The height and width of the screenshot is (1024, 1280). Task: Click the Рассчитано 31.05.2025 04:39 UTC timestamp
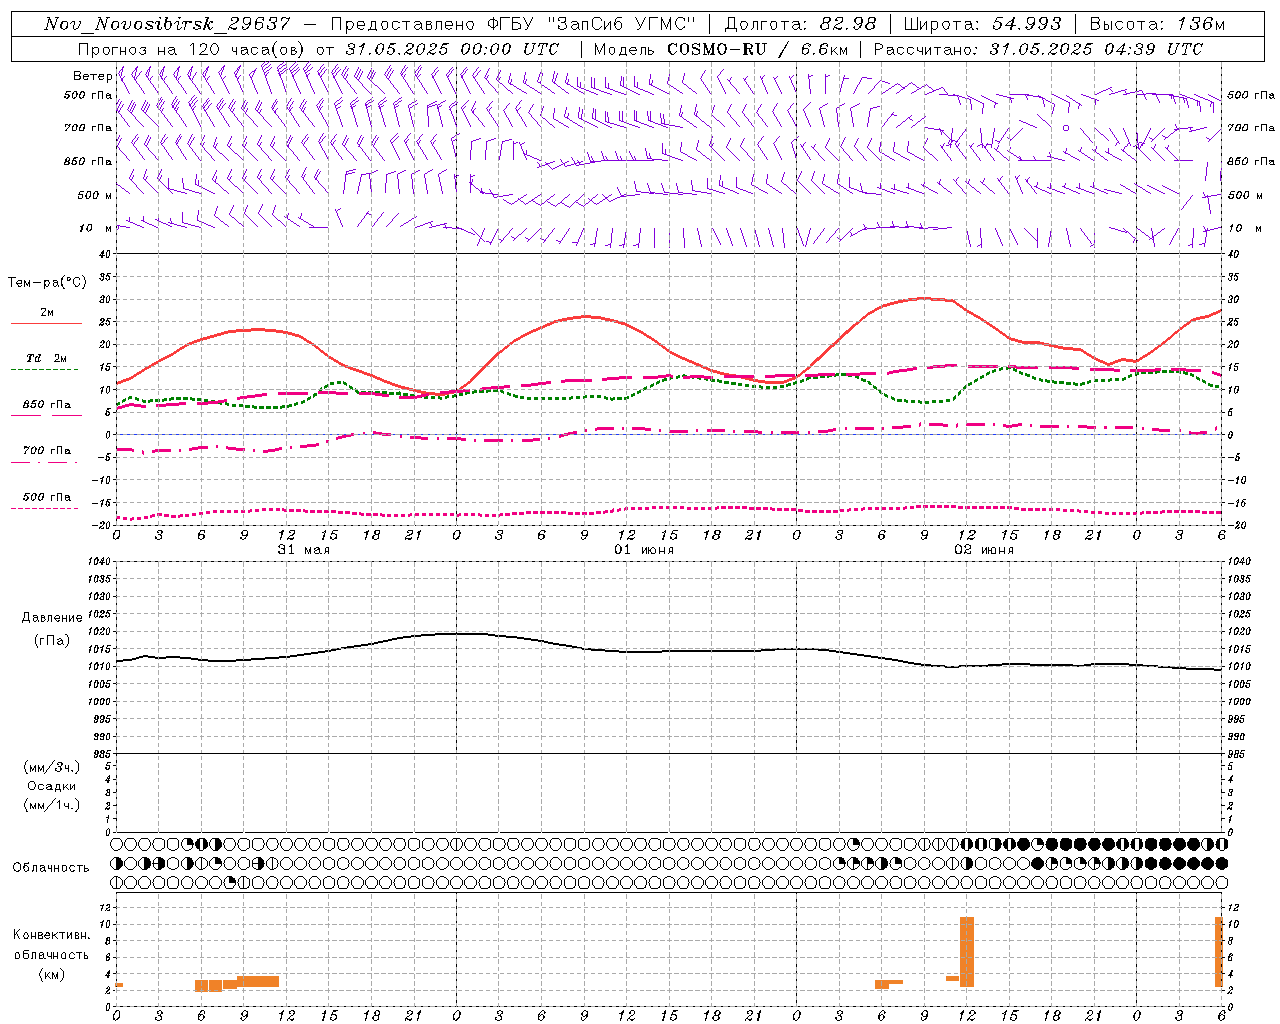click(x=1039, y=49)
